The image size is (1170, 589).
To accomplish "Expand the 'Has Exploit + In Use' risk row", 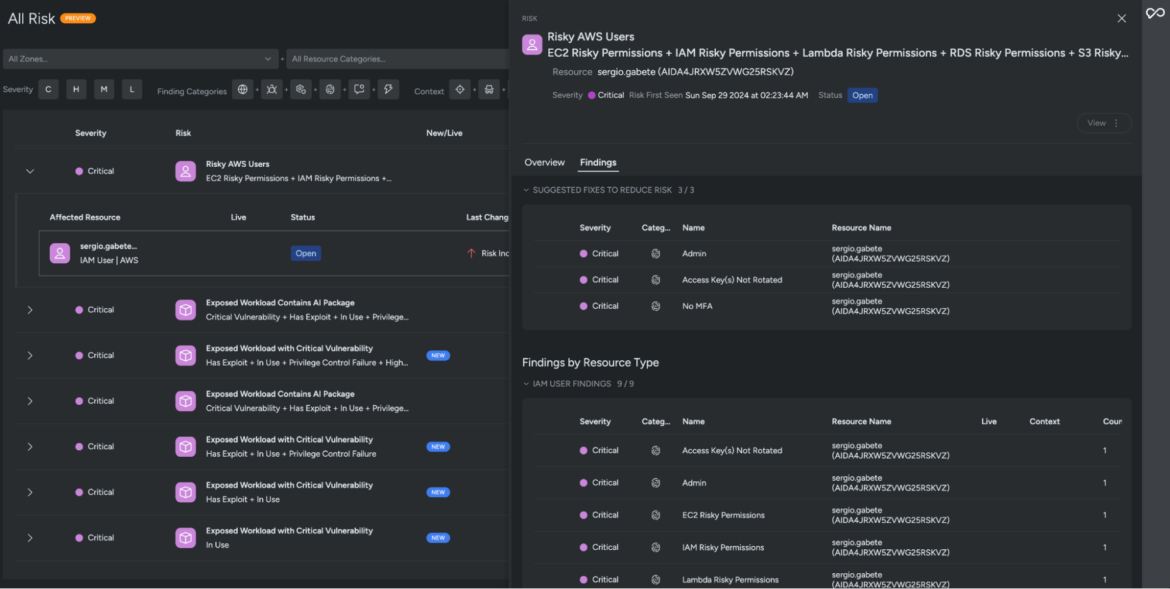I will click(x=30, y=492).
